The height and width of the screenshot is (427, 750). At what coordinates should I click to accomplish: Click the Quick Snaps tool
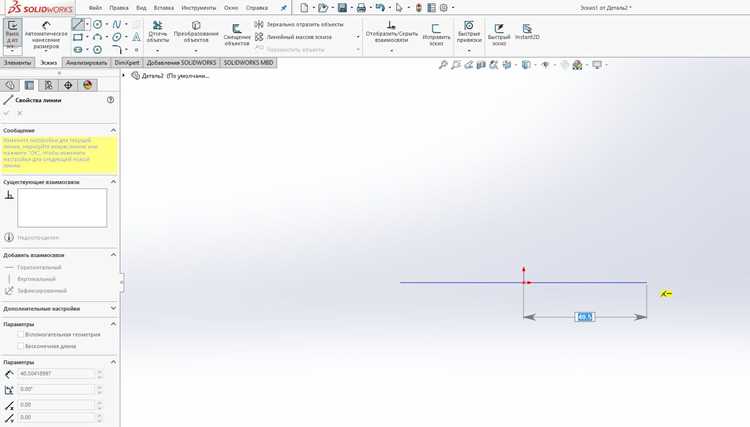[x=469, y=32]
